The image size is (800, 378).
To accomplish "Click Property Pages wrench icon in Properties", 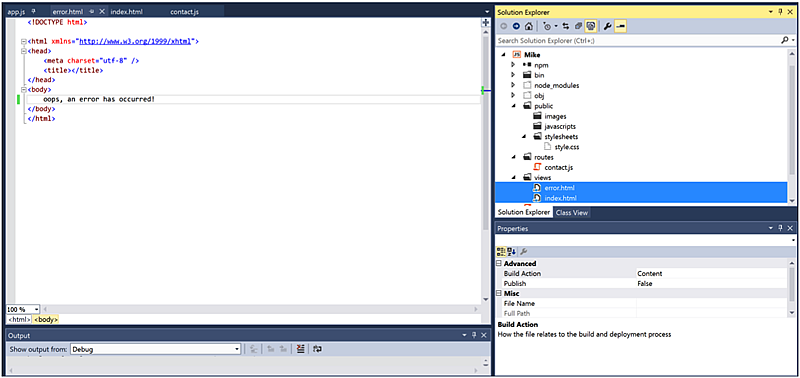I will 523,251.
